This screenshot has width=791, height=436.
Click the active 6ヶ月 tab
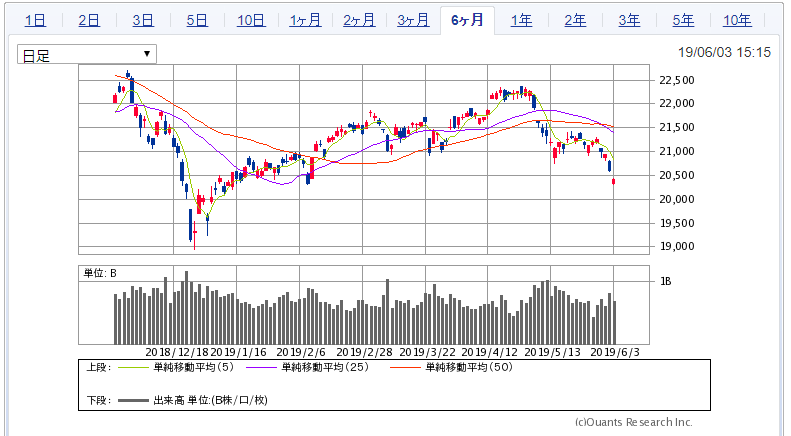coord(467,20)
